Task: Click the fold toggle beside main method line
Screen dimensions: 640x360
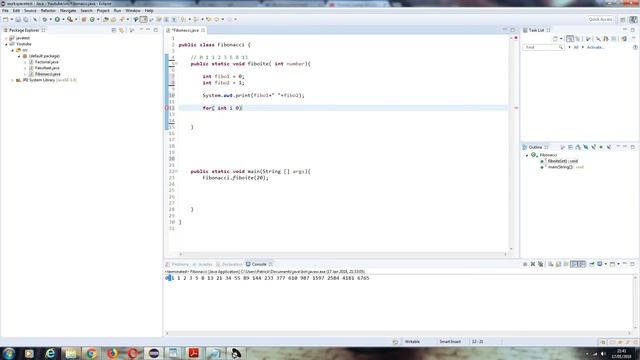Action: click(x=176, y=171)
